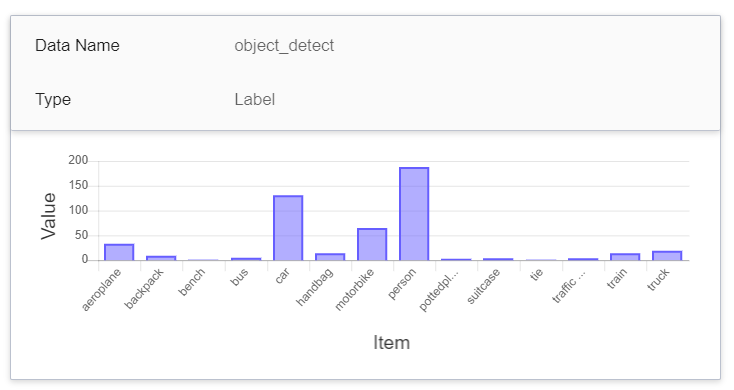Select the handbag bar
The image size is (734, 390).
(x=330, y=257)
